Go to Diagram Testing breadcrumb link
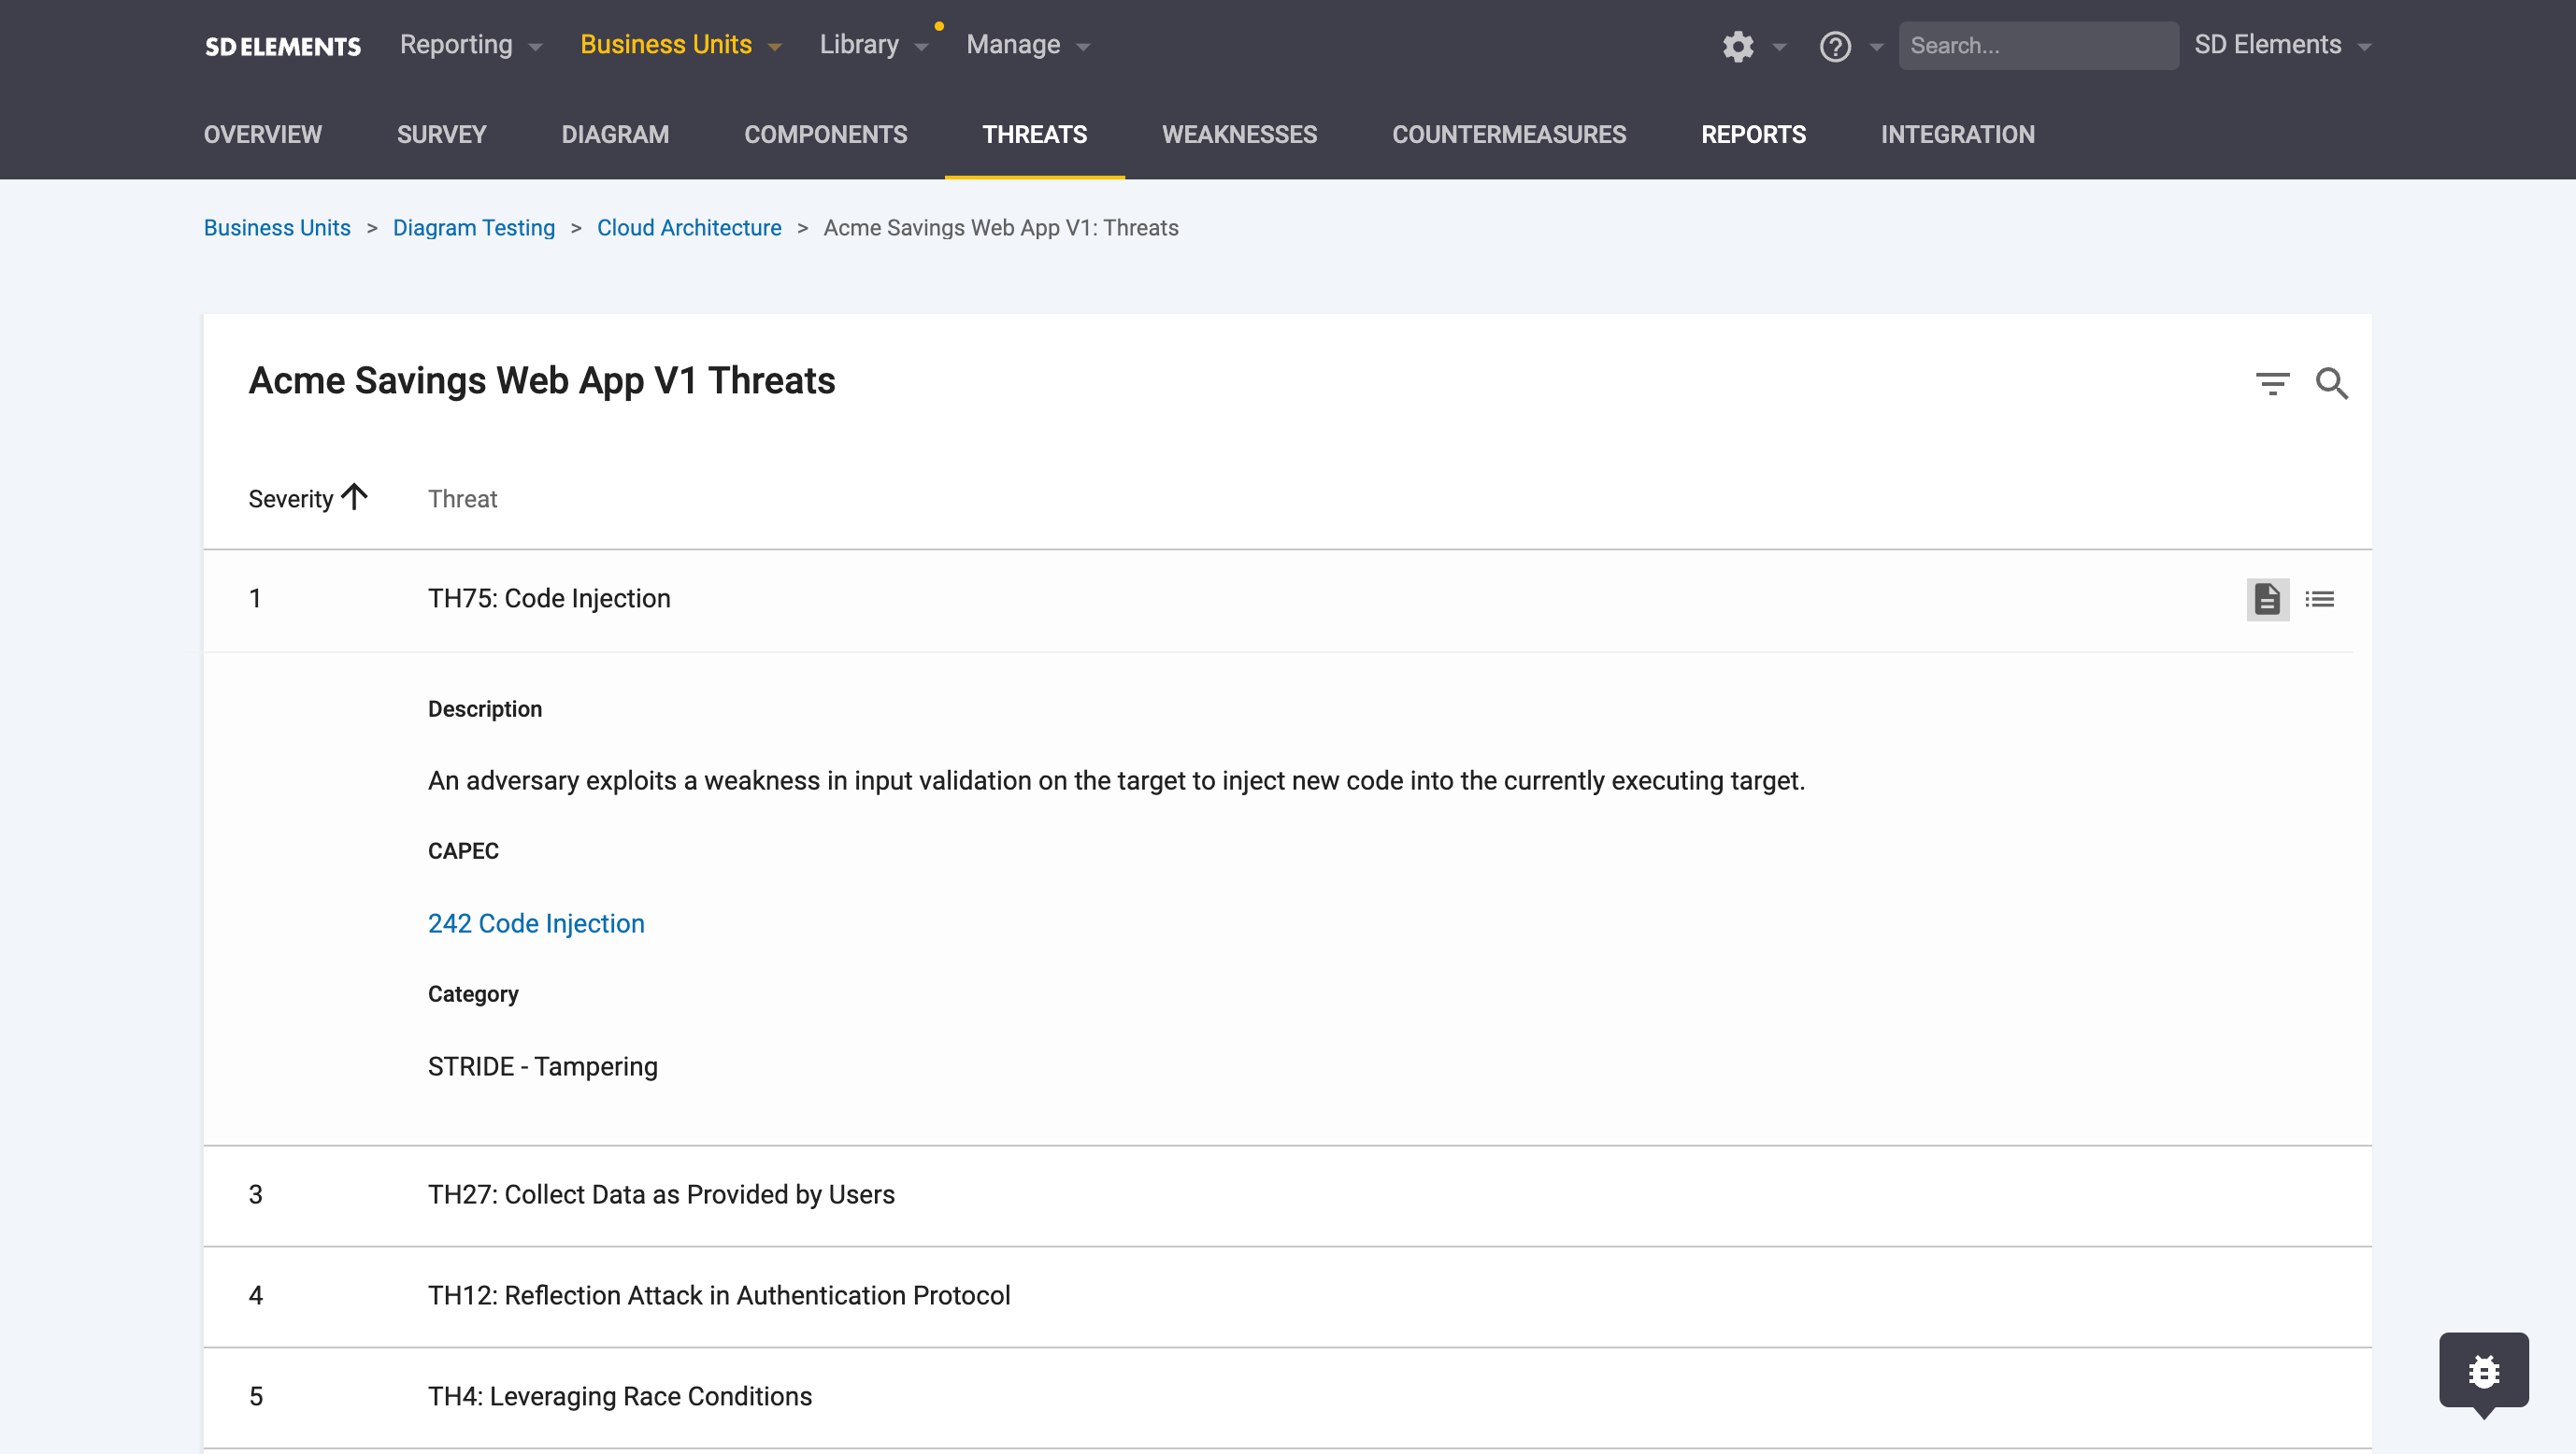2576x1454 pixels. pos(474,228)
